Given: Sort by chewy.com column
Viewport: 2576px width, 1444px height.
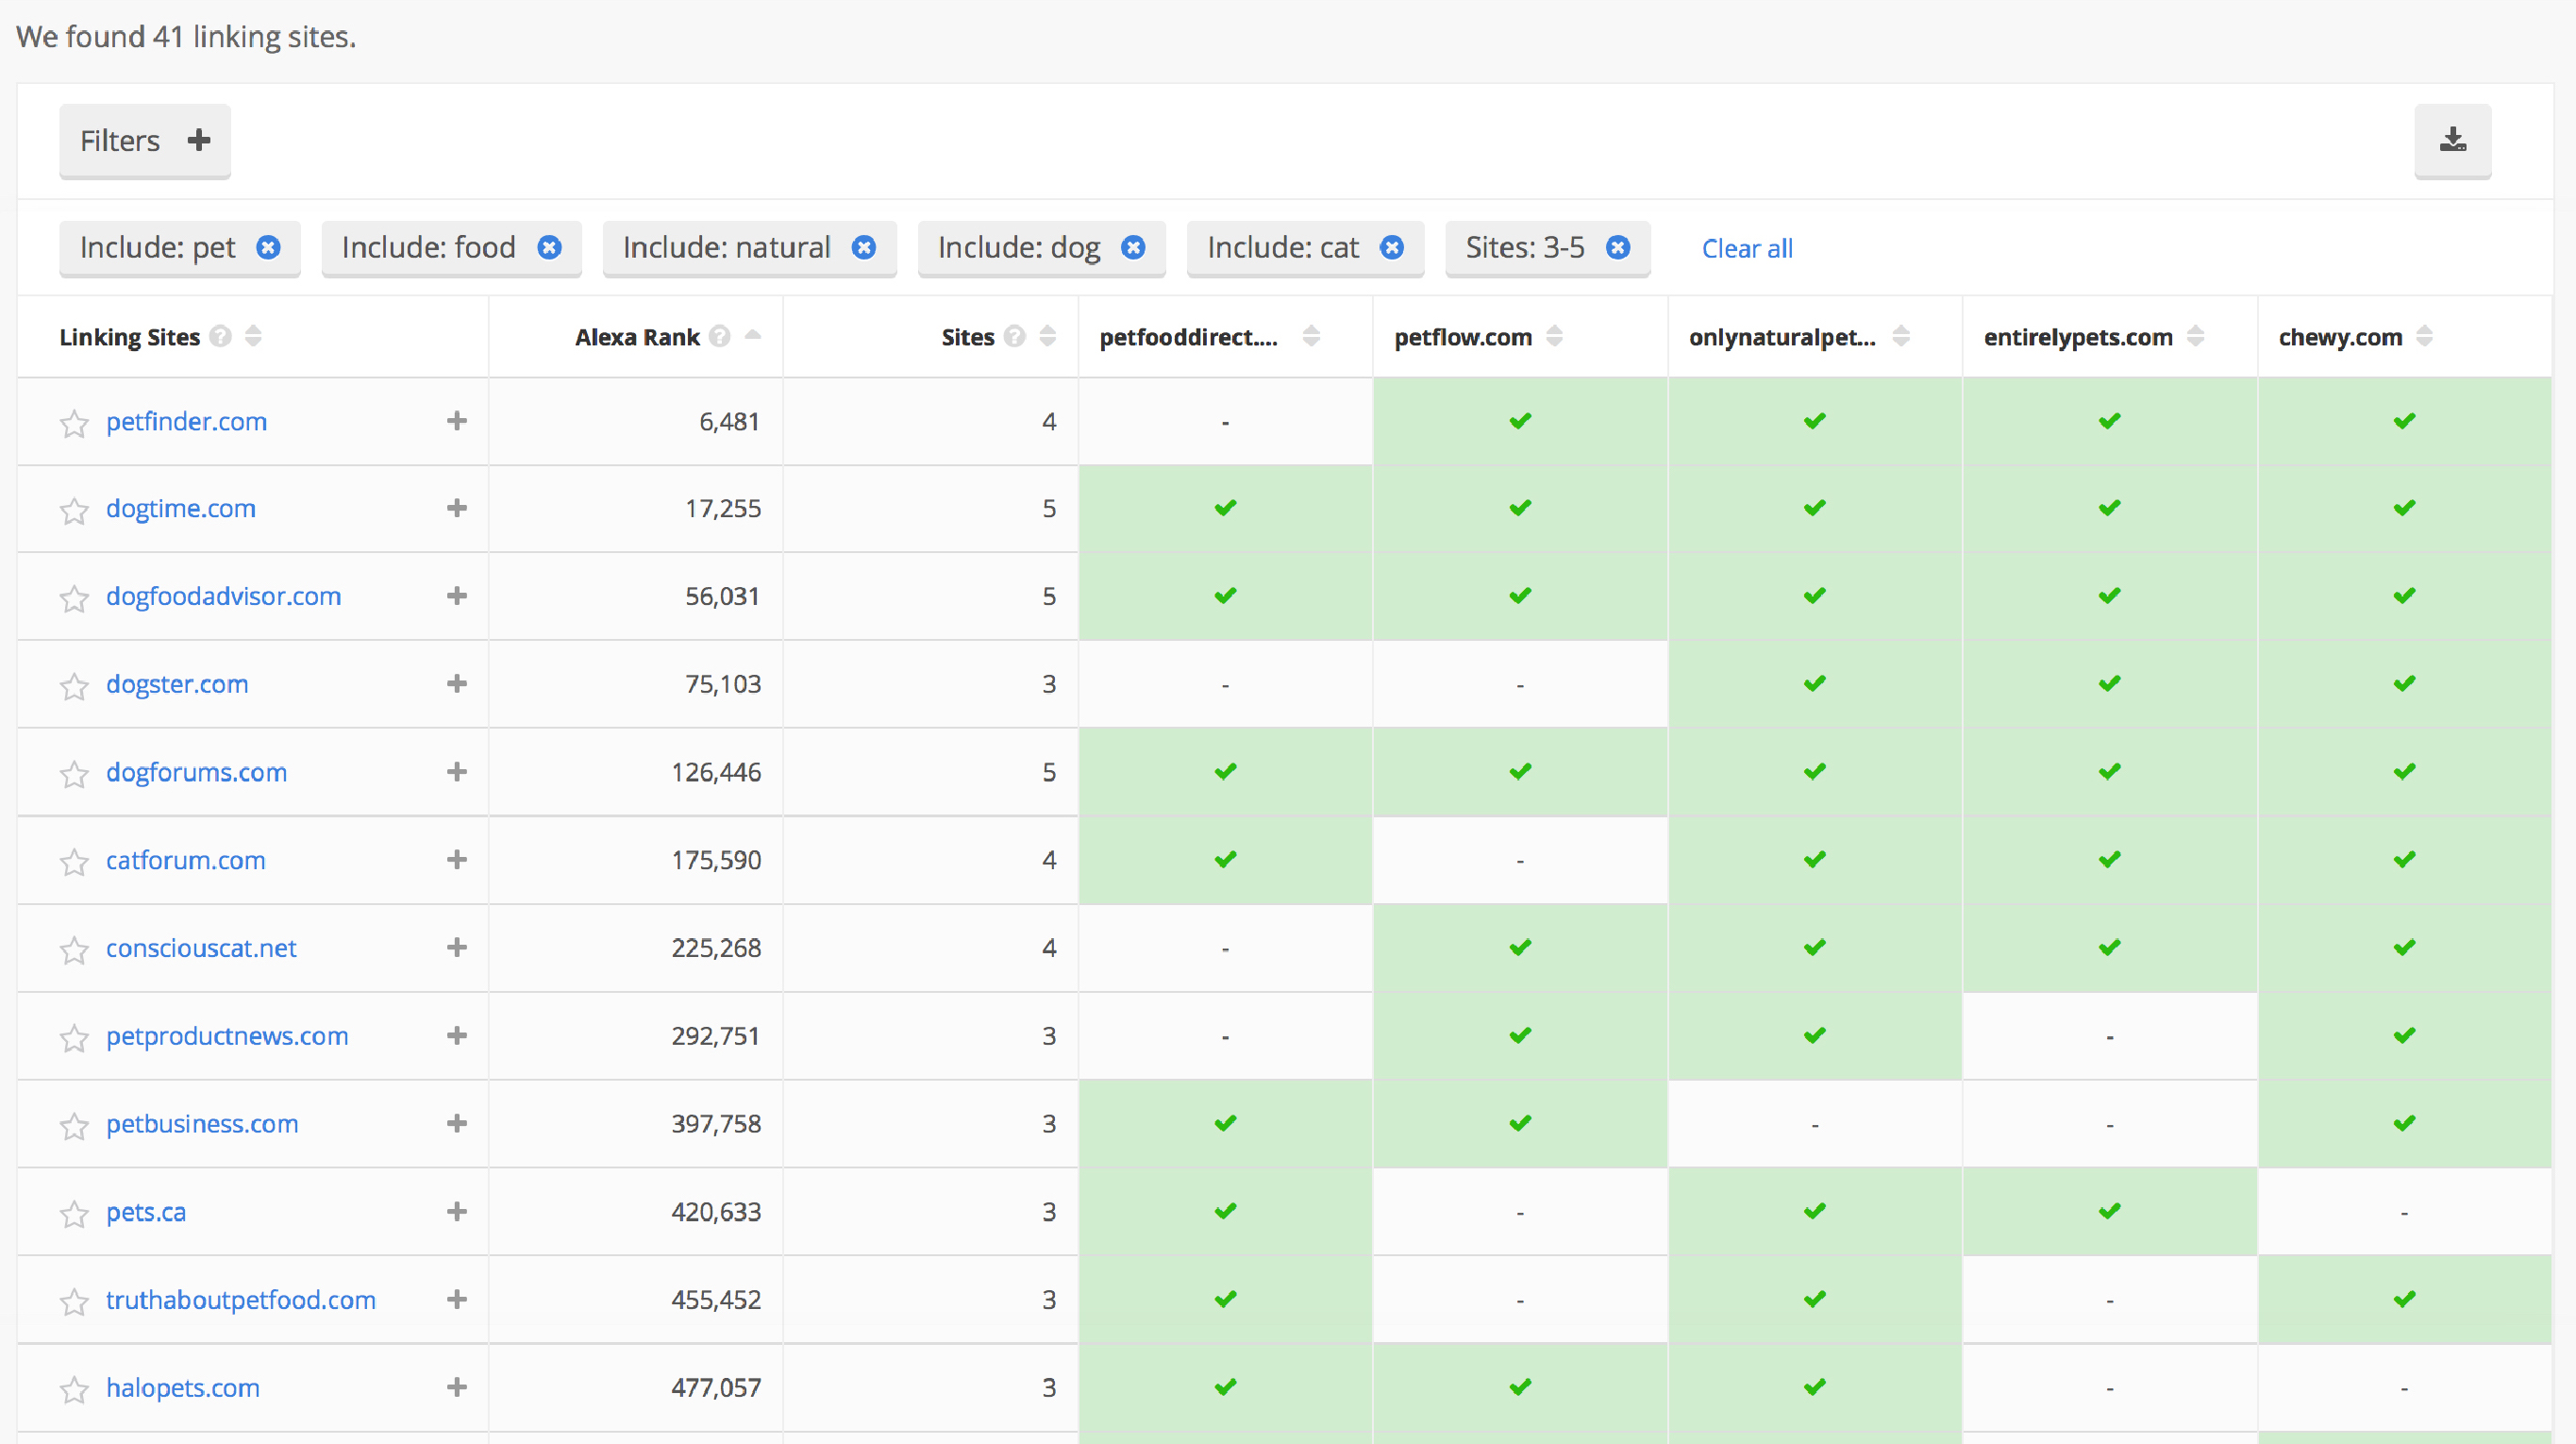Looking at the screenshot, I should (2424, 336).
